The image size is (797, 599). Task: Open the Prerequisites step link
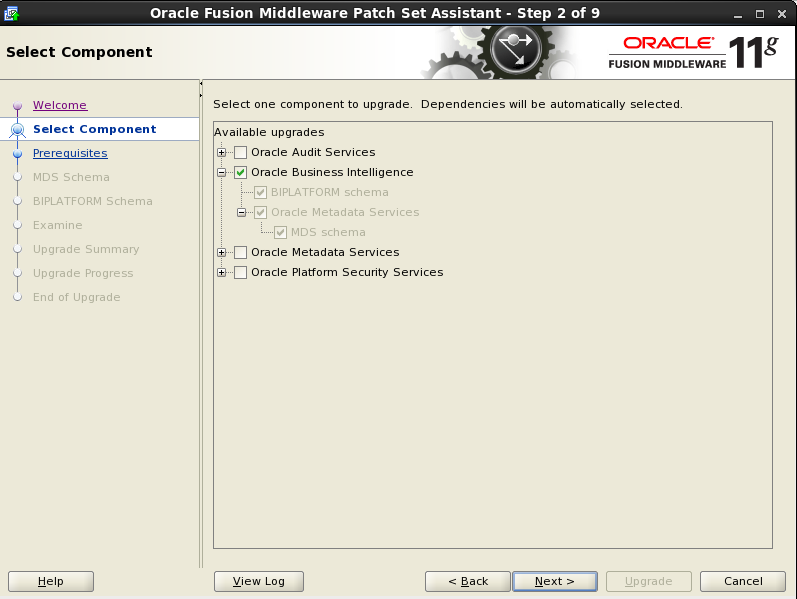pos(70,153)
